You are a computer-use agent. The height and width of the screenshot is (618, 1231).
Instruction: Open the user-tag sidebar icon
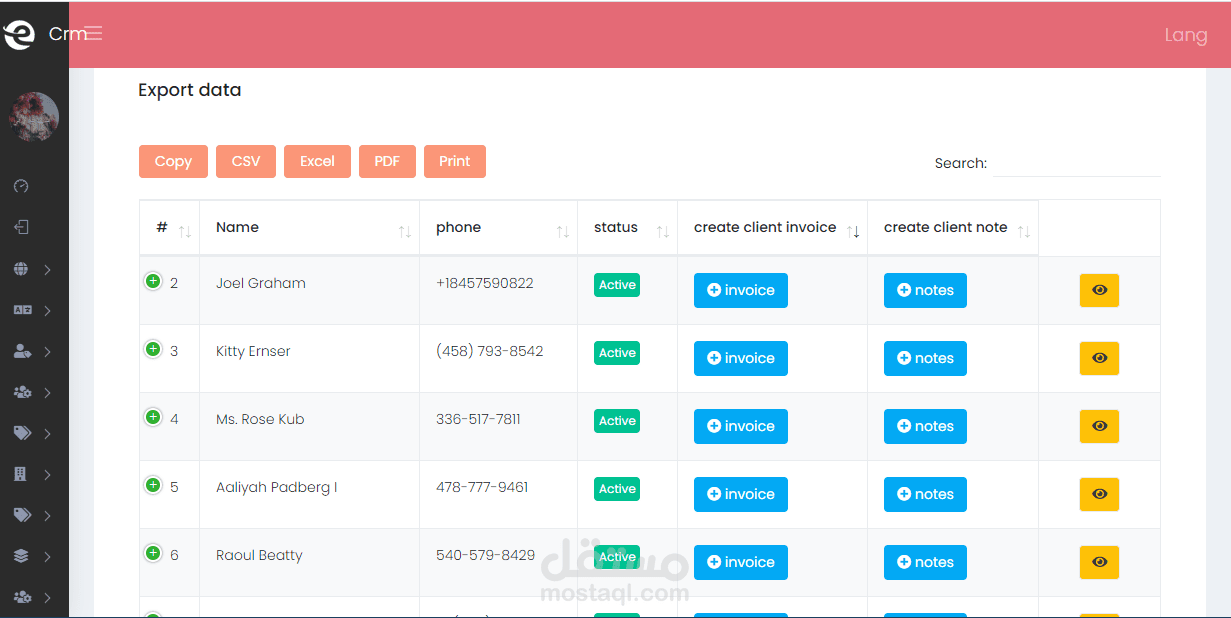22,351
